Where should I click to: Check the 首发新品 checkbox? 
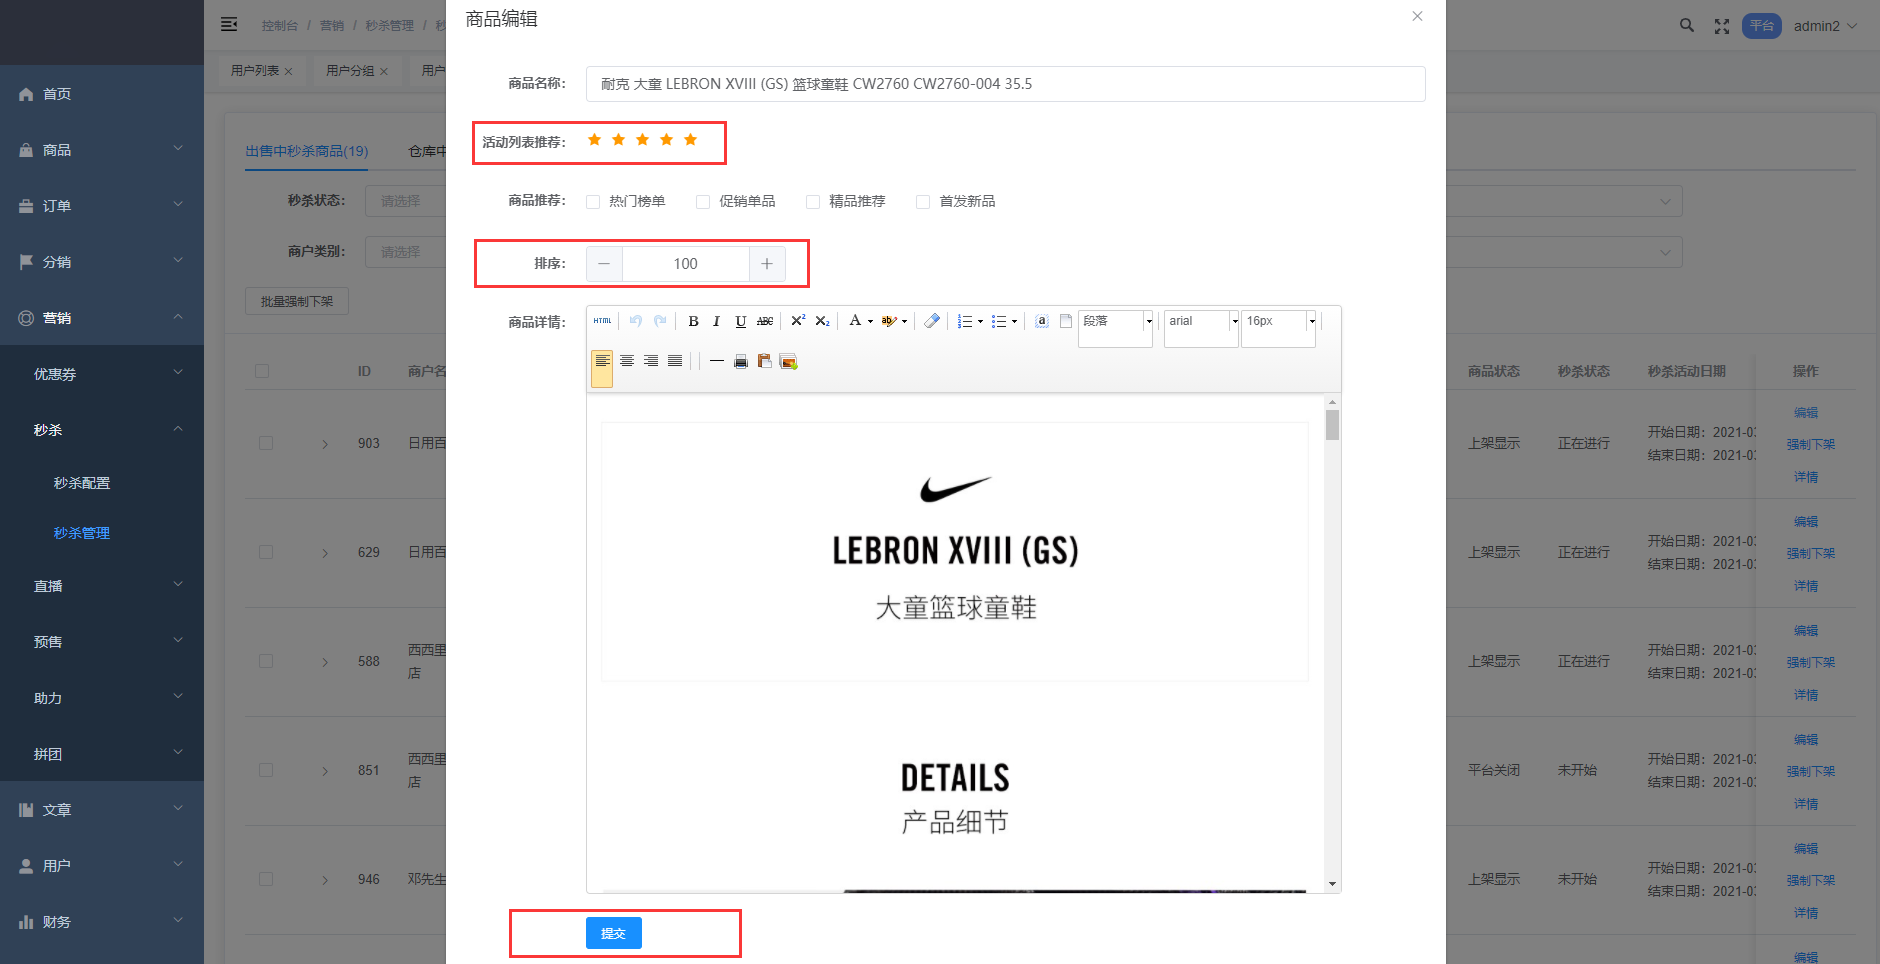923,202
